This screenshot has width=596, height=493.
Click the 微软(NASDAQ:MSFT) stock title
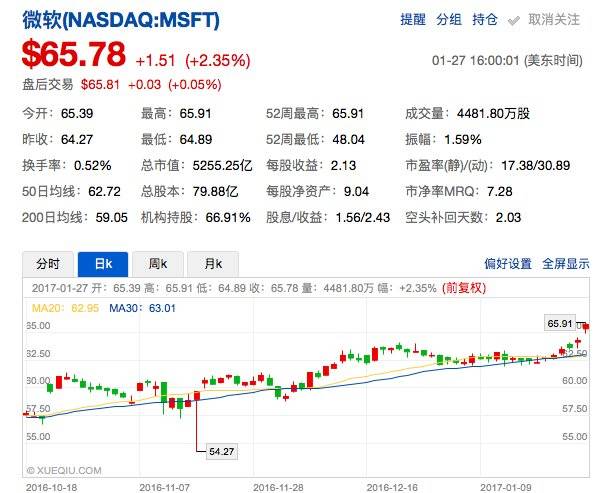(121, 20)
